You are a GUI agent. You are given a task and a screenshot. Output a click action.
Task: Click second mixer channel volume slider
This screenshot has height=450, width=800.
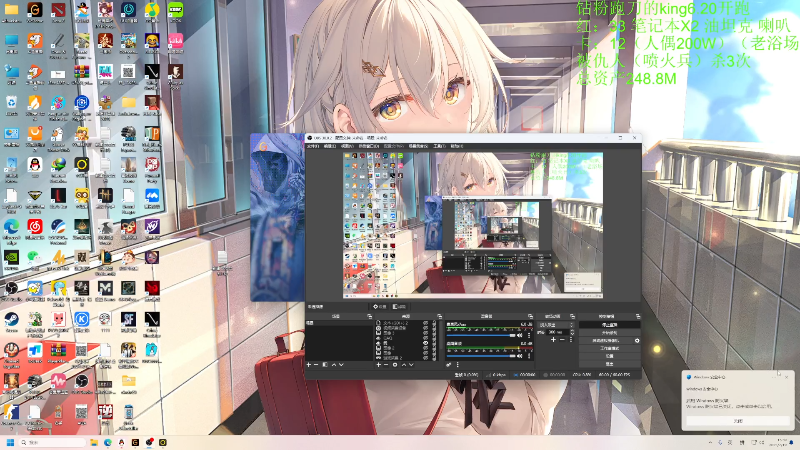[x=481, y=356]
